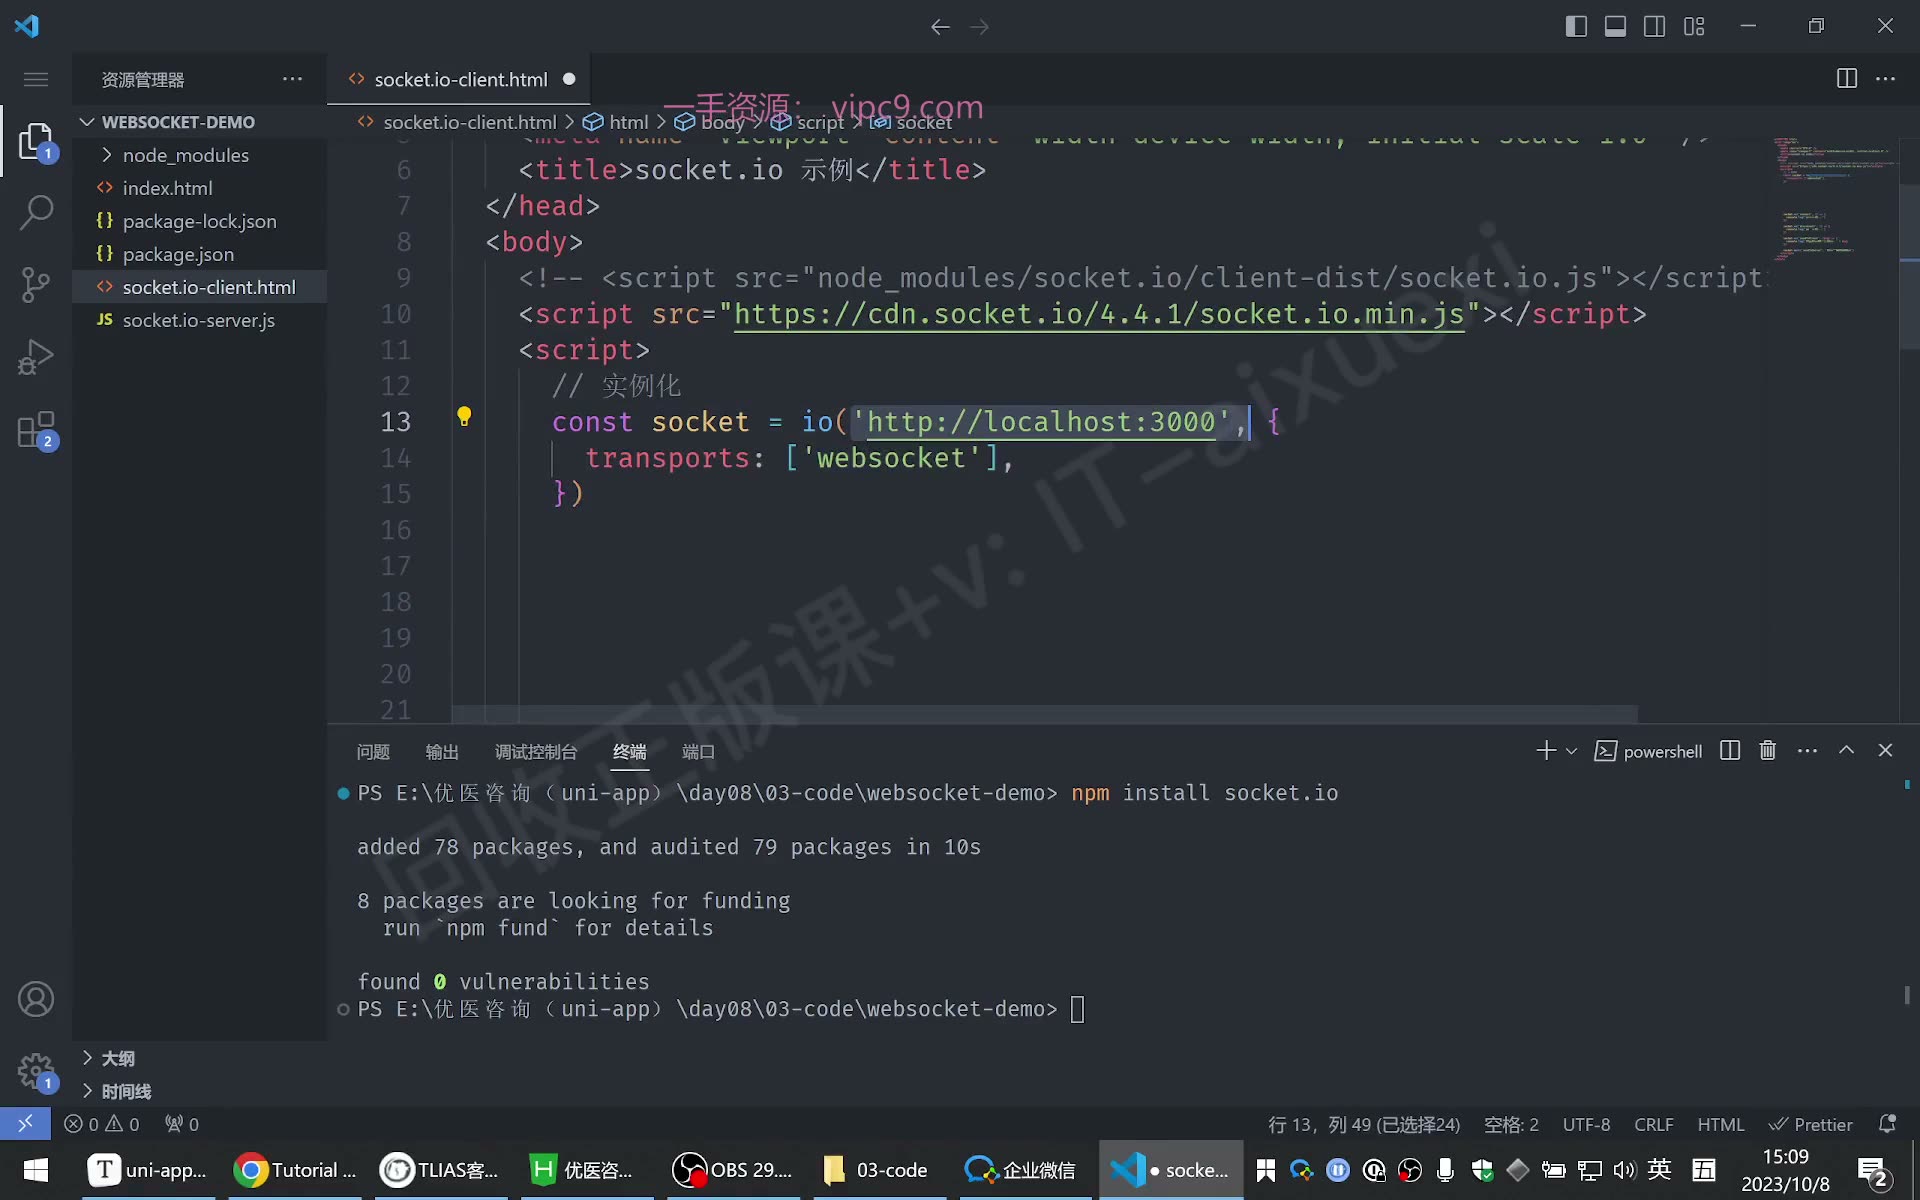Open explorer more actions ellipsis
The image size is (1920, 1200).
point(292,79)
